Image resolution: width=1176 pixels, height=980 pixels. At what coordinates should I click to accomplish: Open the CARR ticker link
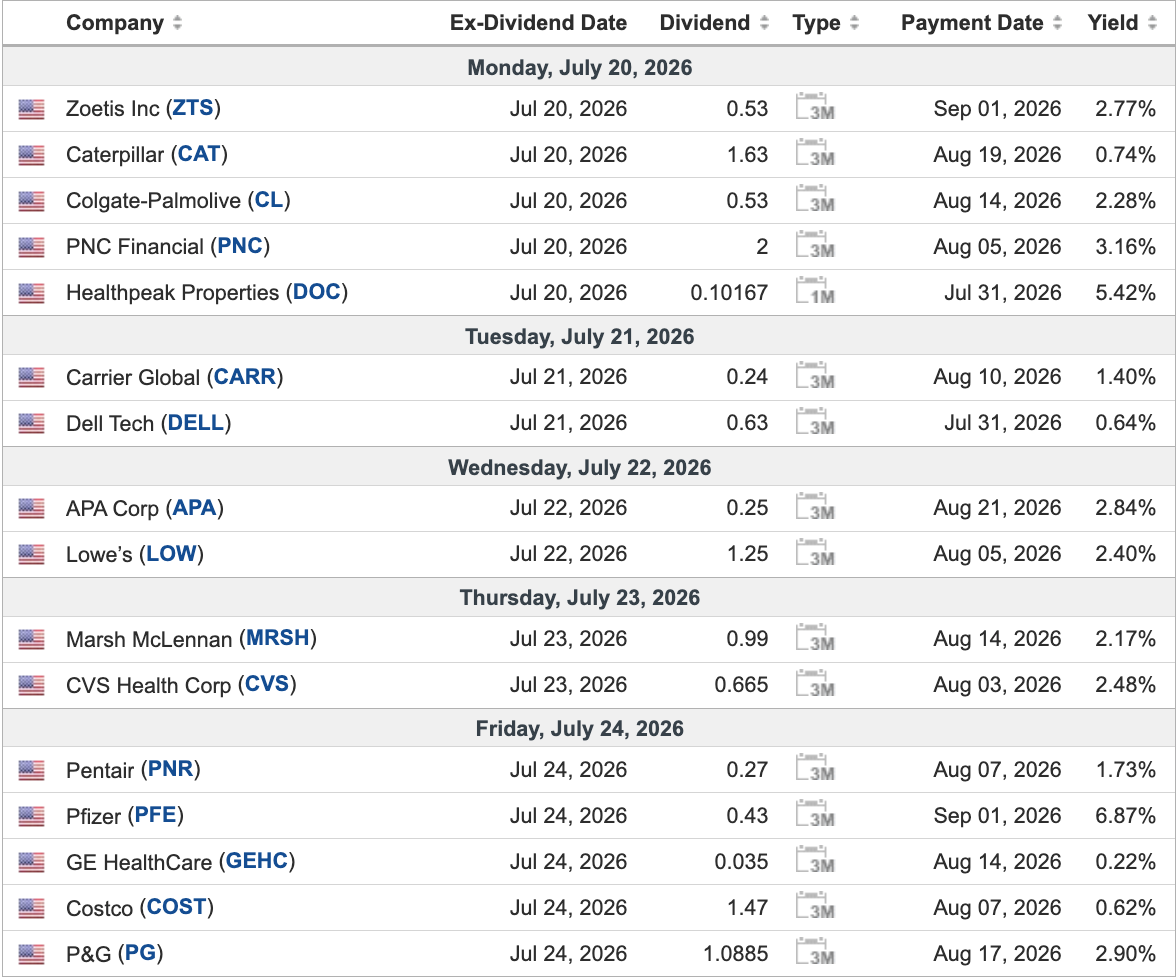(245, 376)
